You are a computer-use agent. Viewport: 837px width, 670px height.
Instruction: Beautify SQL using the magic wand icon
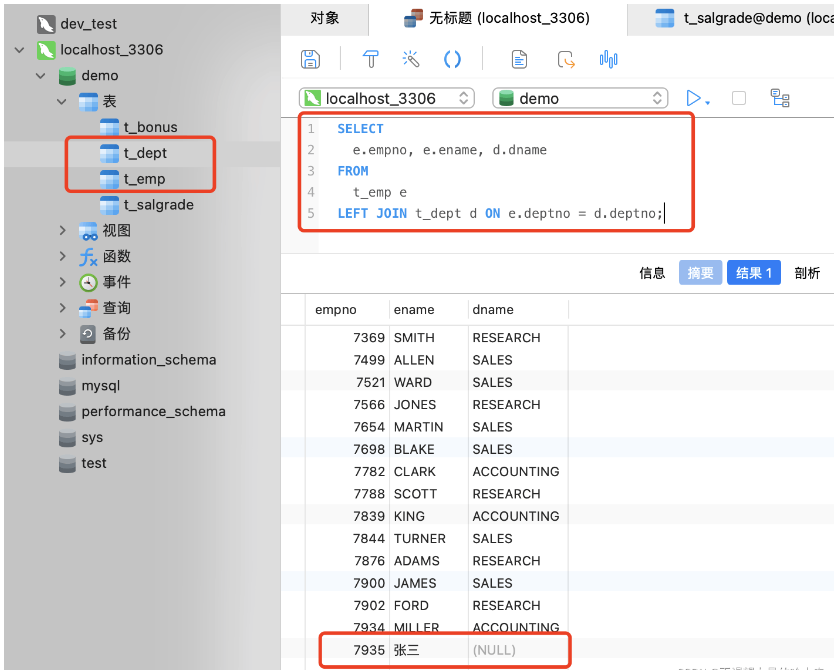pos(411,59)
